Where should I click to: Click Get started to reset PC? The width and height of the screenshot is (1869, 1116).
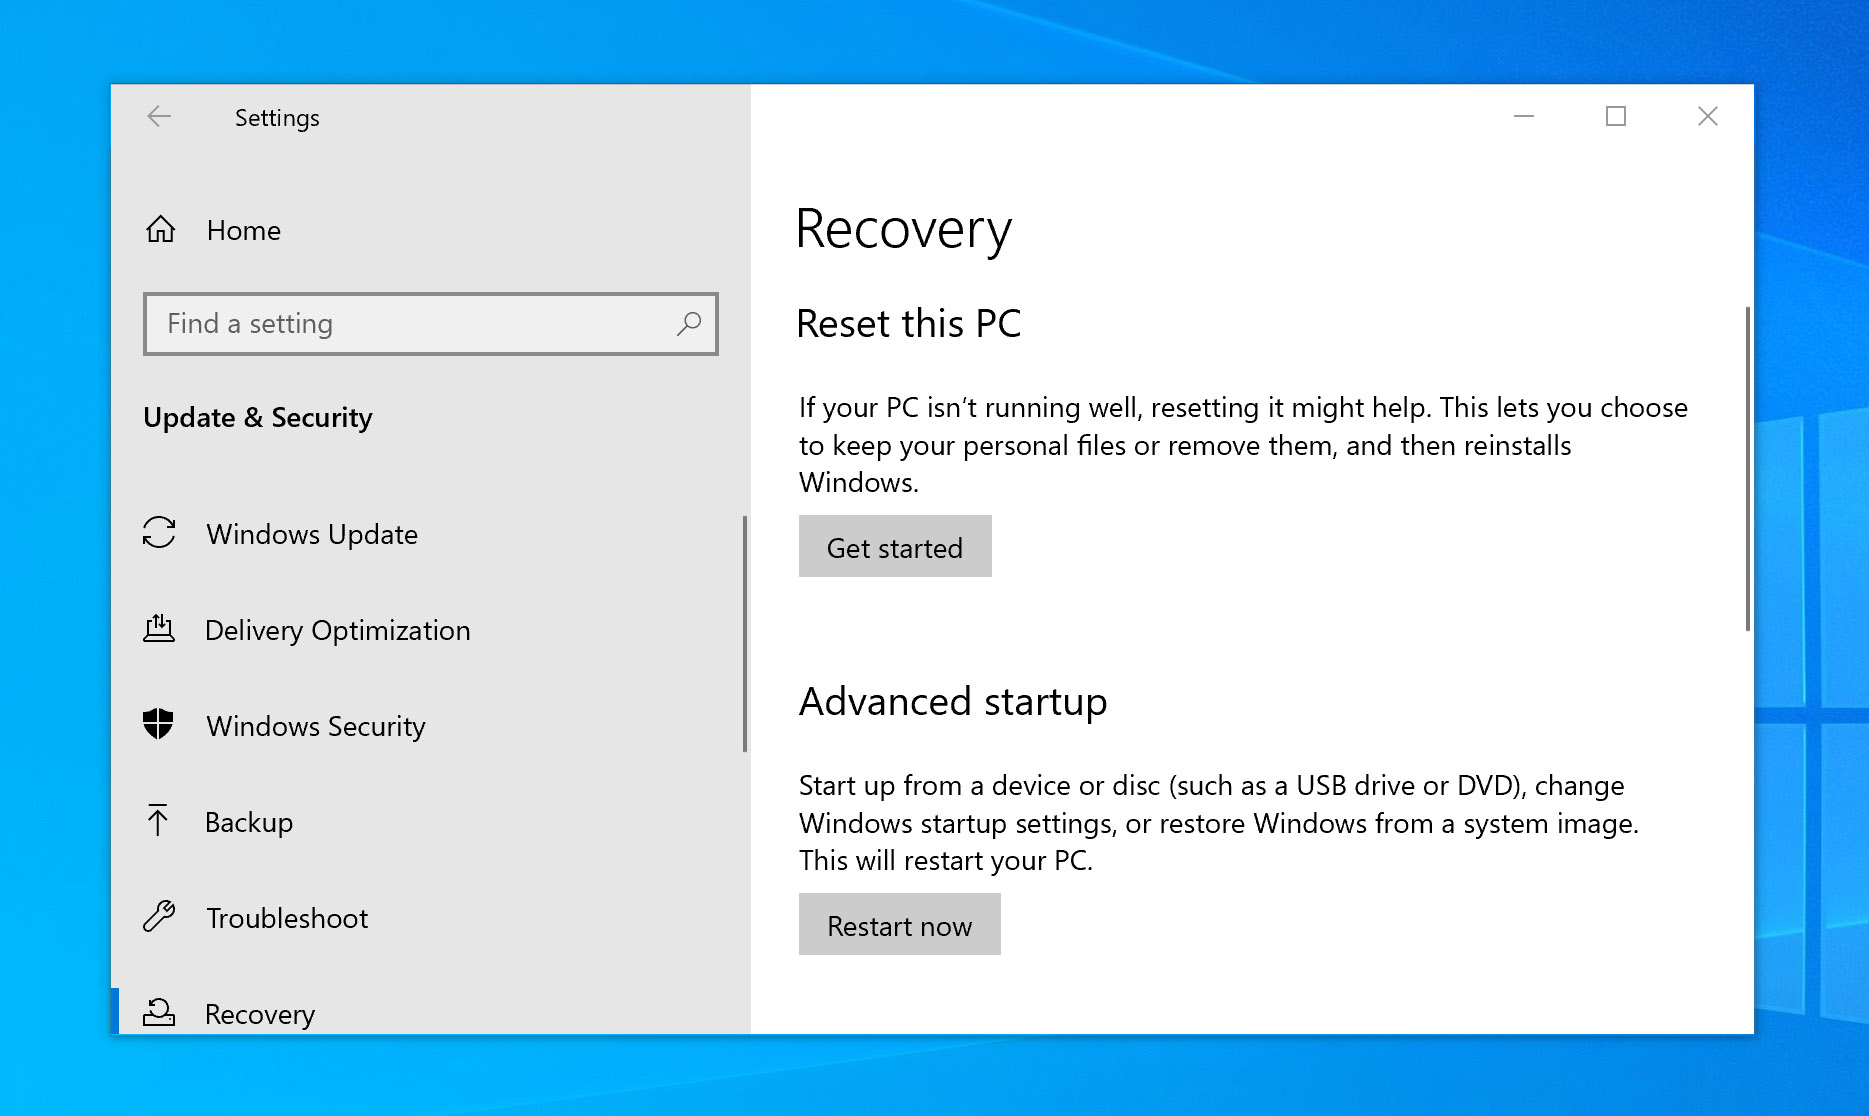(x=895, y=546)
